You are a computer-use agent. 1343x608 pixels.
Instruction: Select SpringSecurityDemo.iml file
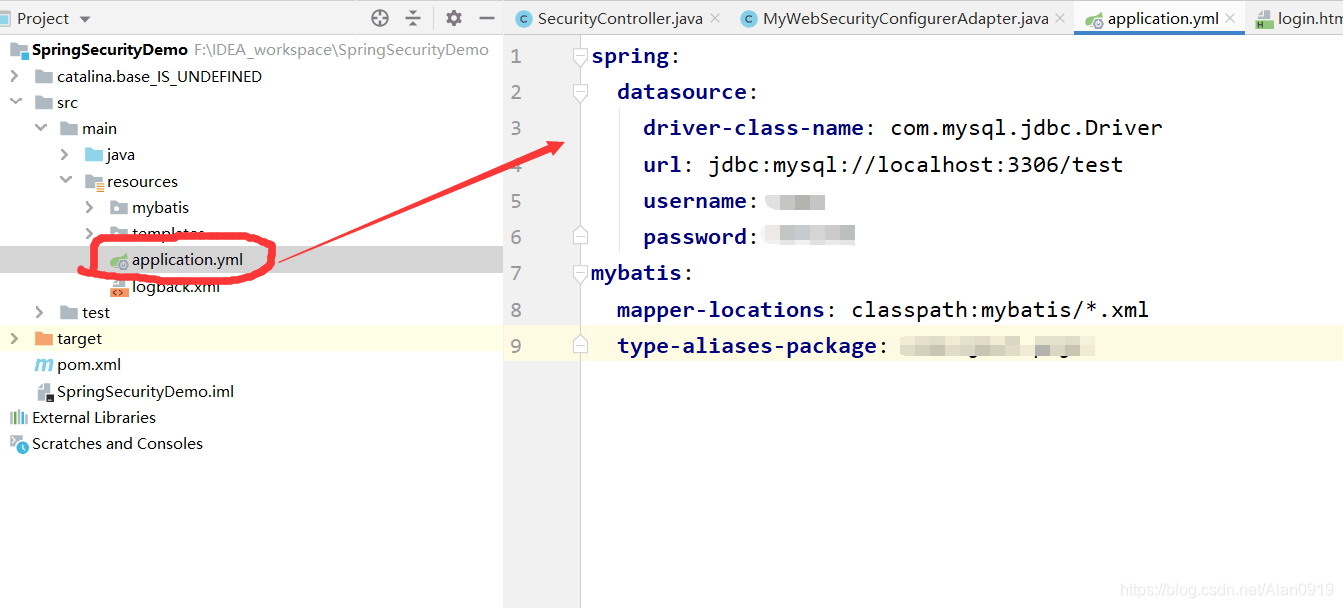point(145,391)
